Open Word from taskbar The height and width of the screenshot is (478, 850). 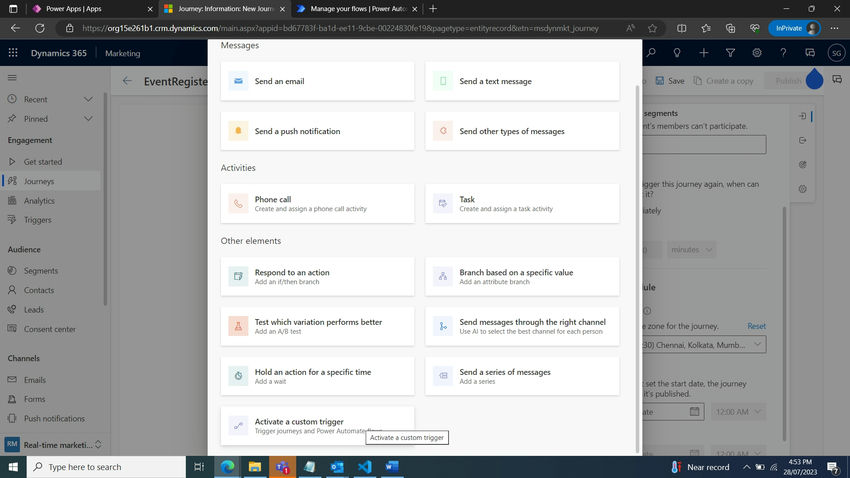click(x=392, y=467)
